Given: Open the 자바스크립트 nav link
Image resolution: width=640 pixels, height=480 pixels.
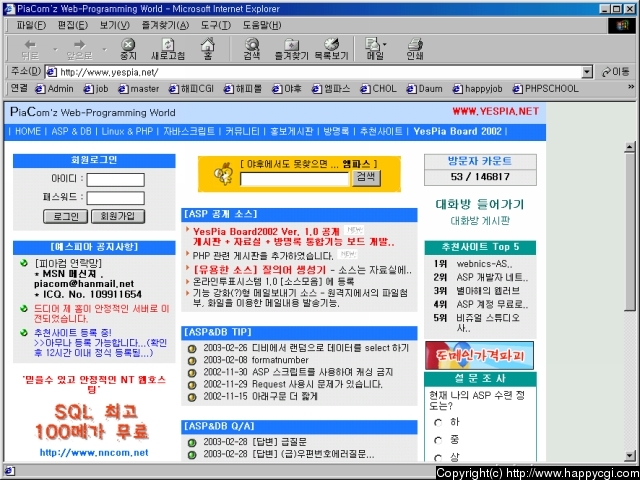Looking at the screenshot, I should click(x=189, y=131).
